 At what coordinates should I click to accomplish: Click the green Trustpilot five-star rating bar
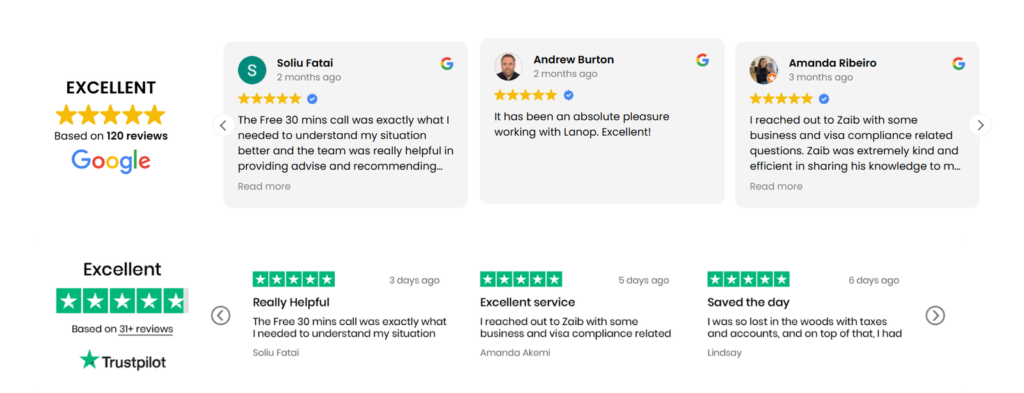[x=122, y=301]
